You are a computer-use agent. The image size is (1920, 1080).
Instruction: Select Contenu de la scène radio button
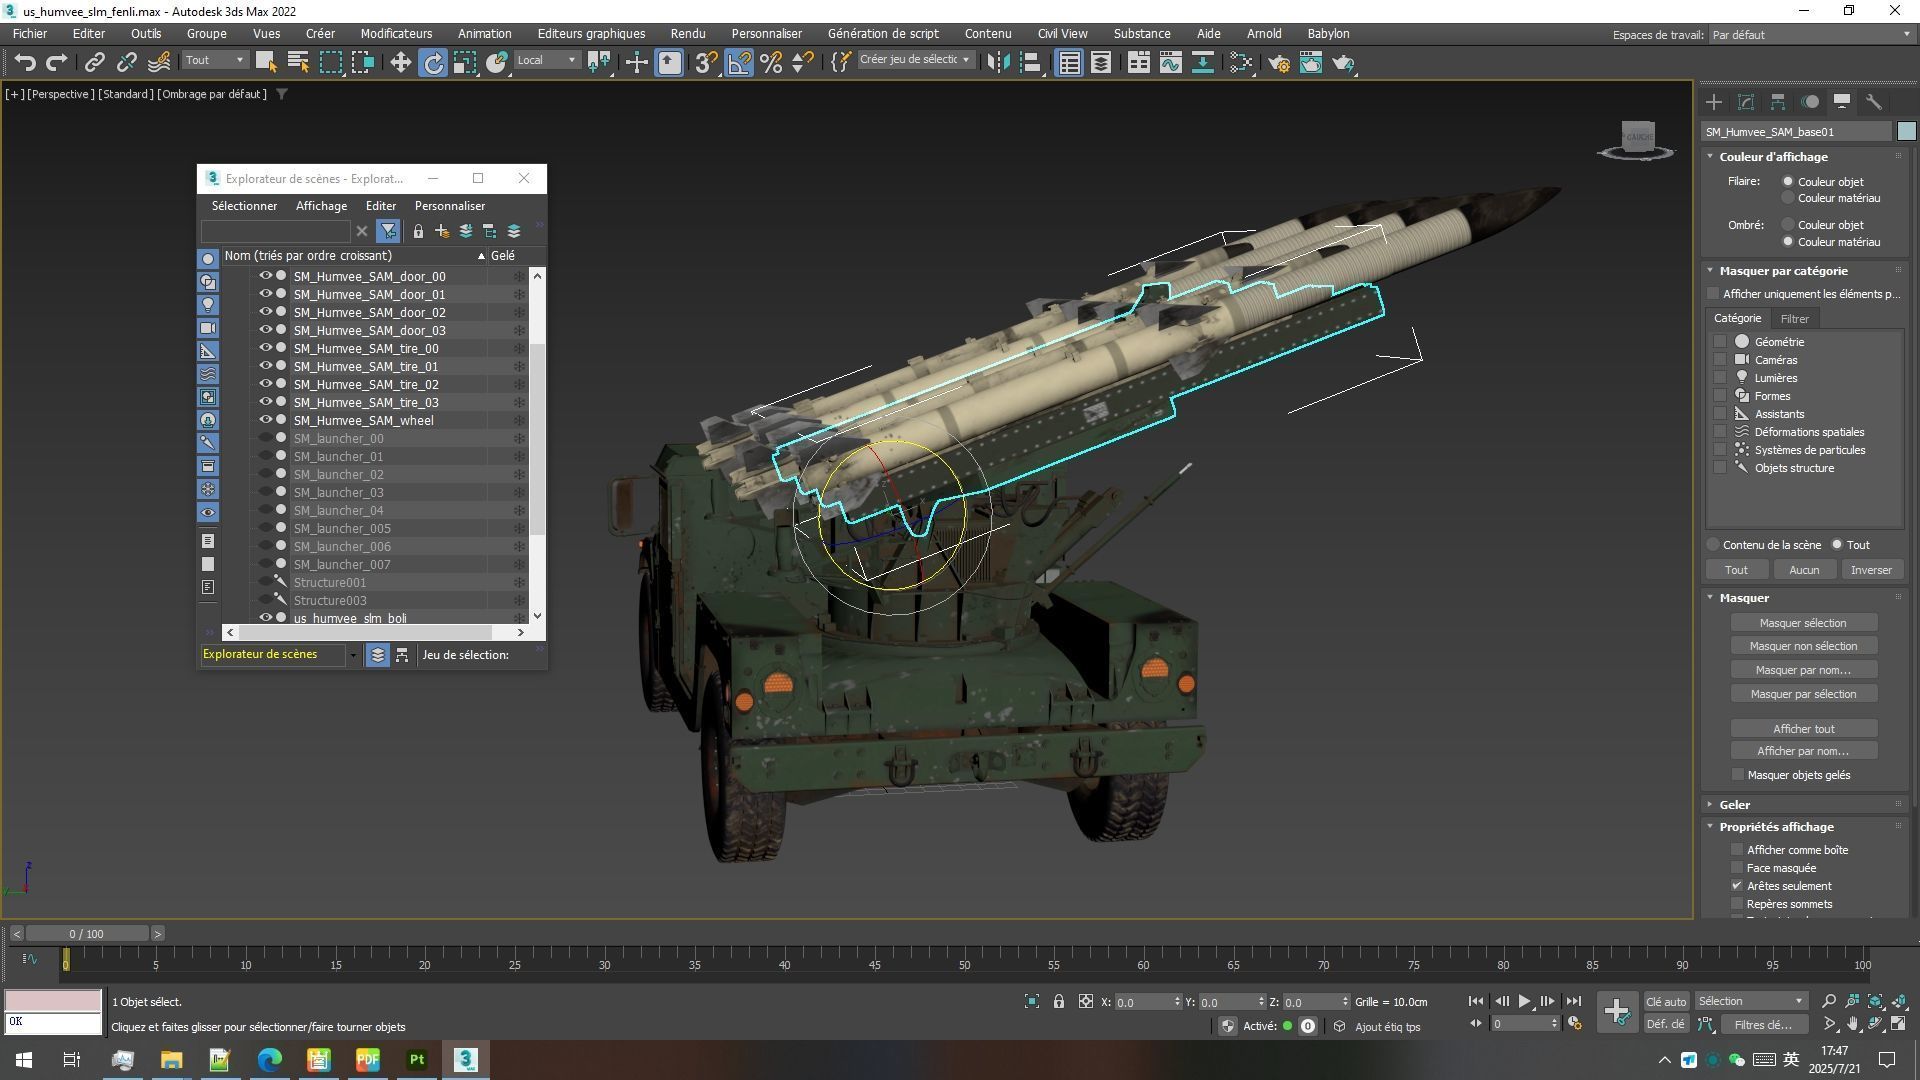click(1714, 545)
